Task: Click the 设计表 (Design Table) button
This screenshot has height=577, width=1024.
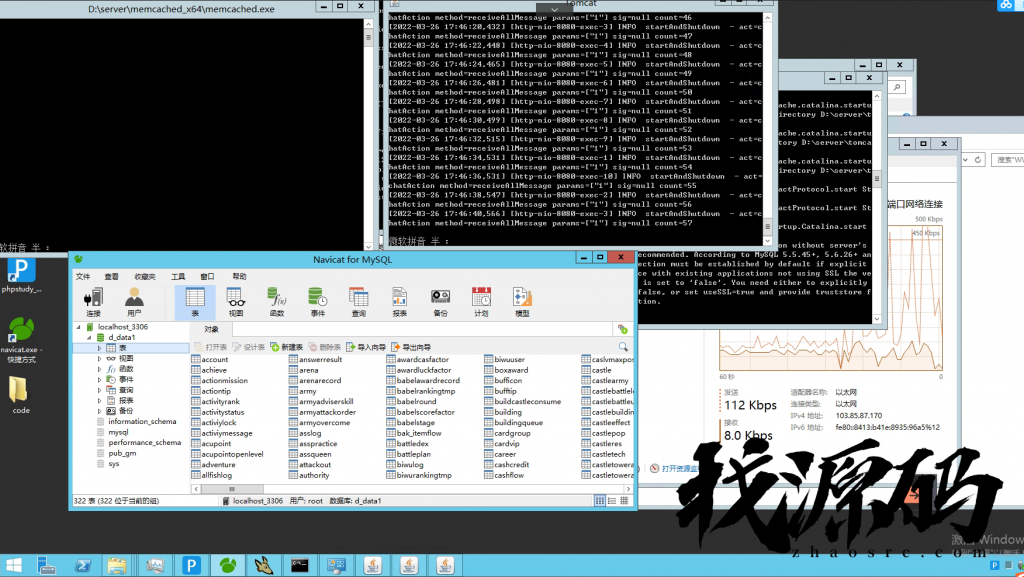Action: pyautogui.click(x=248, y=347)
